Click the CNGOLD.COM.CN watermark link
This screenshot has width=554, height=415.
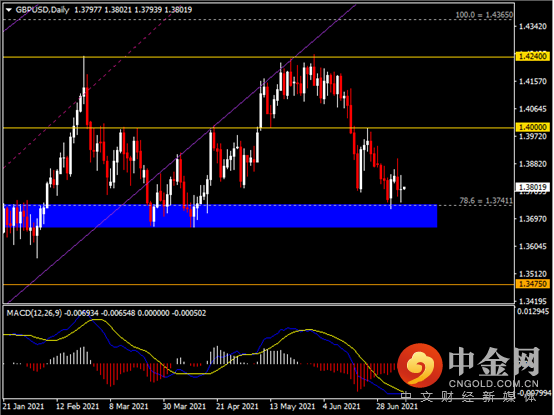point(494,384)
